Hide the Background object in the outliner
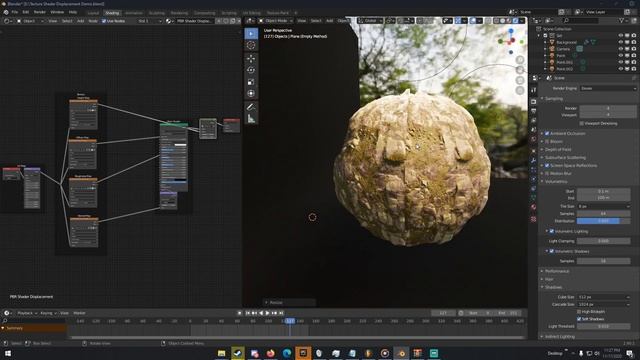Image resolution: width=640 pixels, height=360 pixels. point(620,42)
